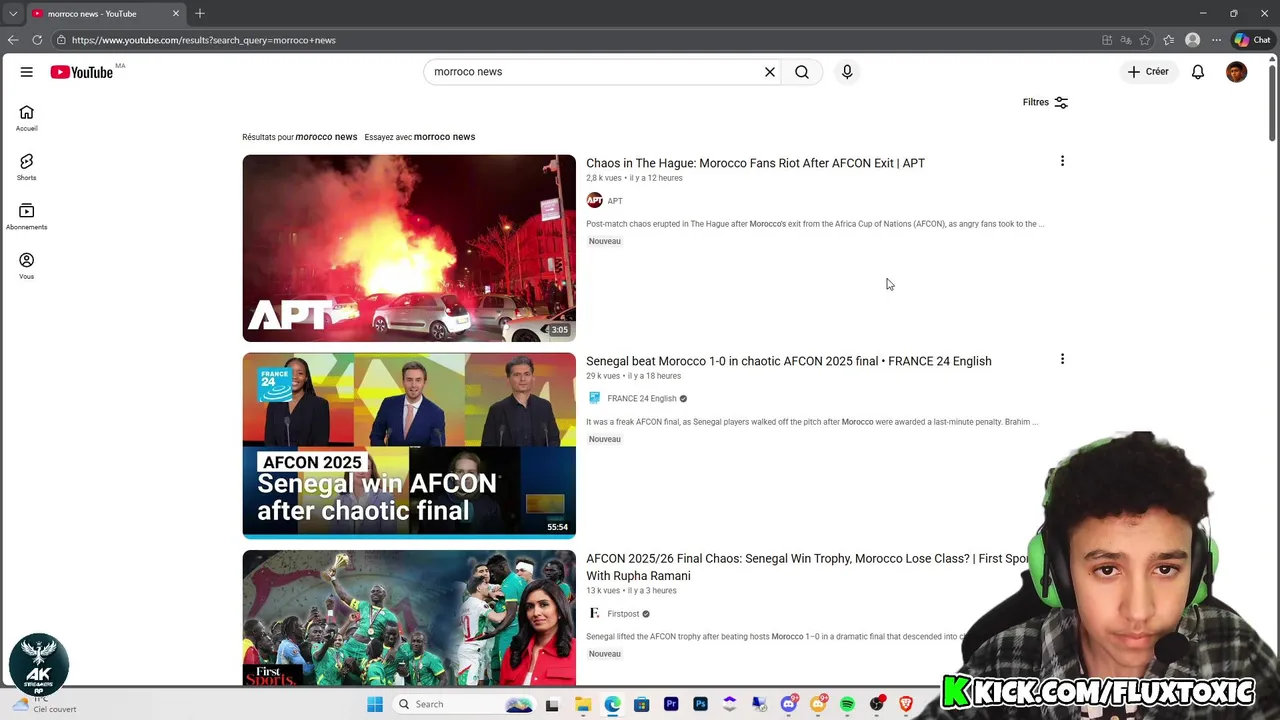Image resolution: width=1280 pixels, height=720 pixels.
Task: Open the Vous sidebar section
Action: pyautogui.click(x=27, y=266)
